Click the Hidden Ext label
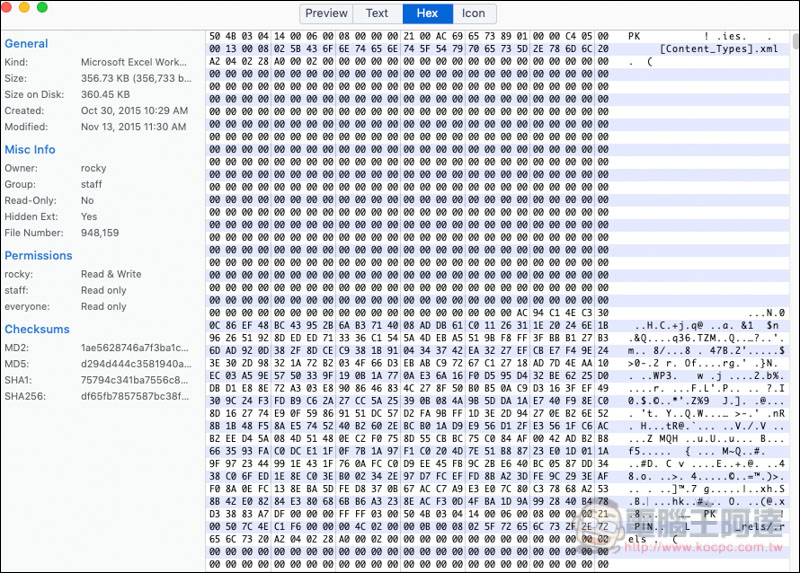 pyautogui.click(x=31, y=216)
